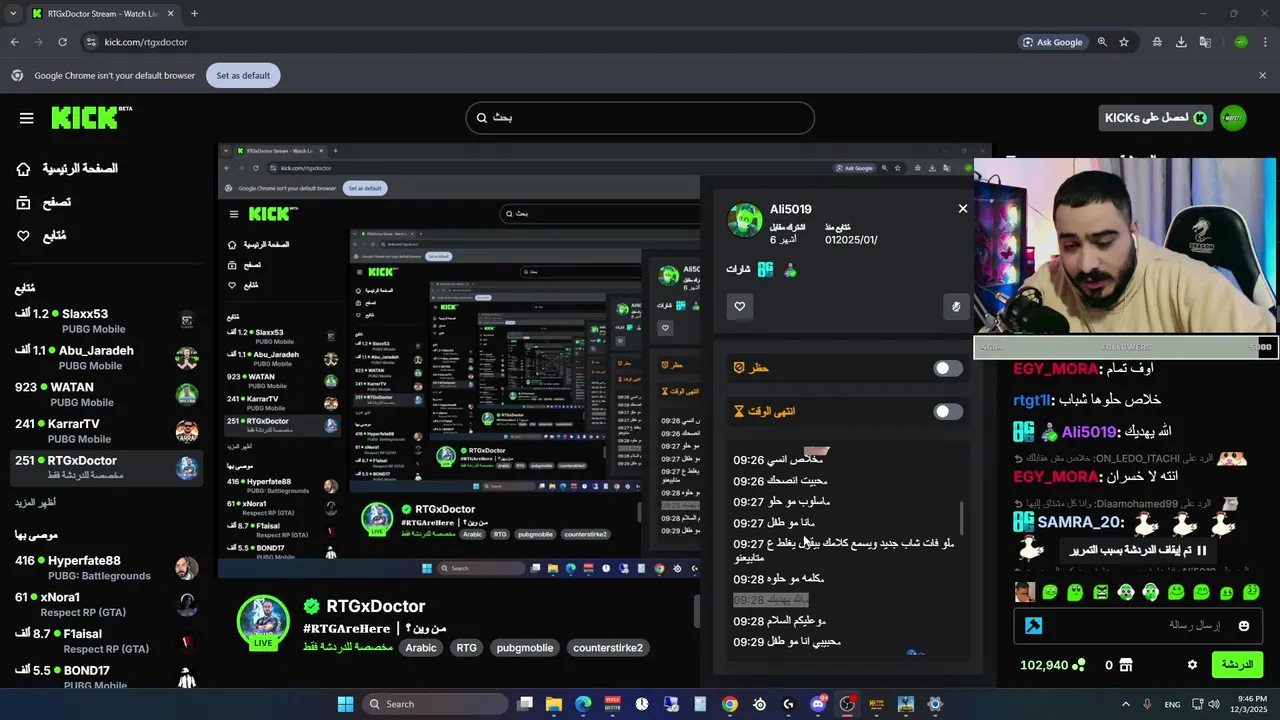Click the mute-user icon on Ali5019 card
Image resolution: width=1280 pixels, height=720 pixels.
[x=956, y=306]
